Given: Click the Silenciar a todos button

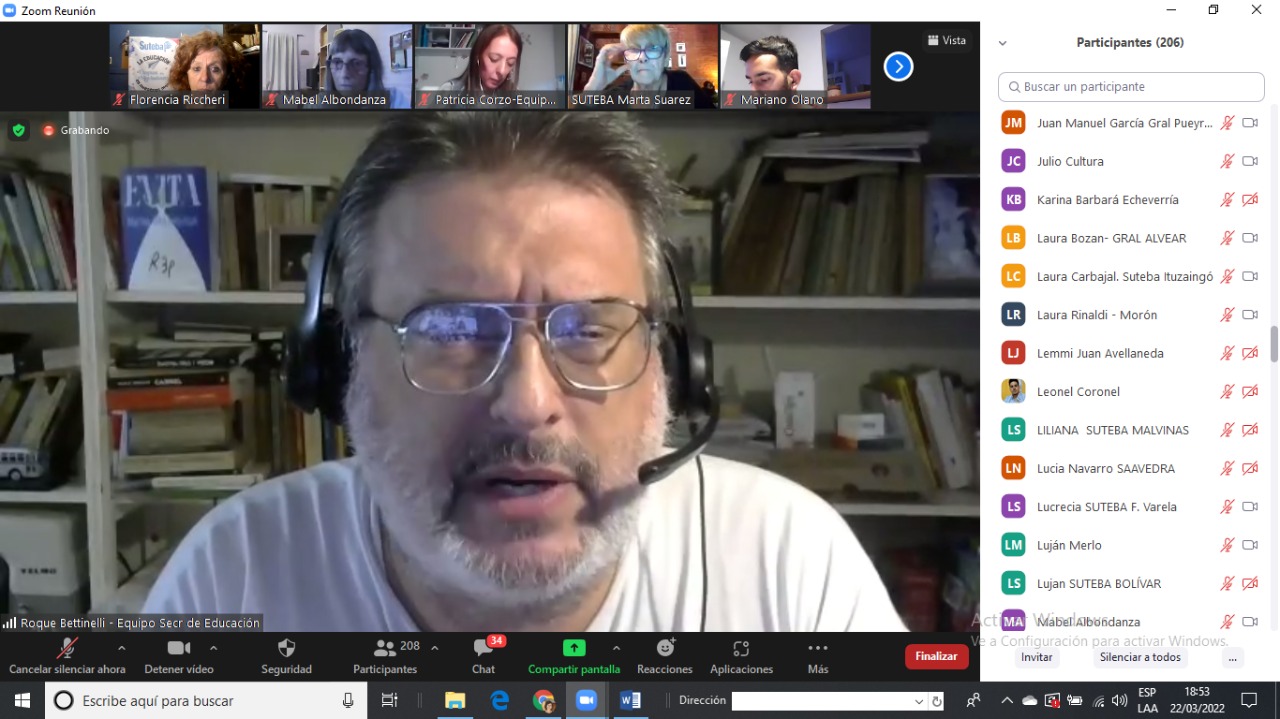Looking at the screenshot, I should 1140,657.
